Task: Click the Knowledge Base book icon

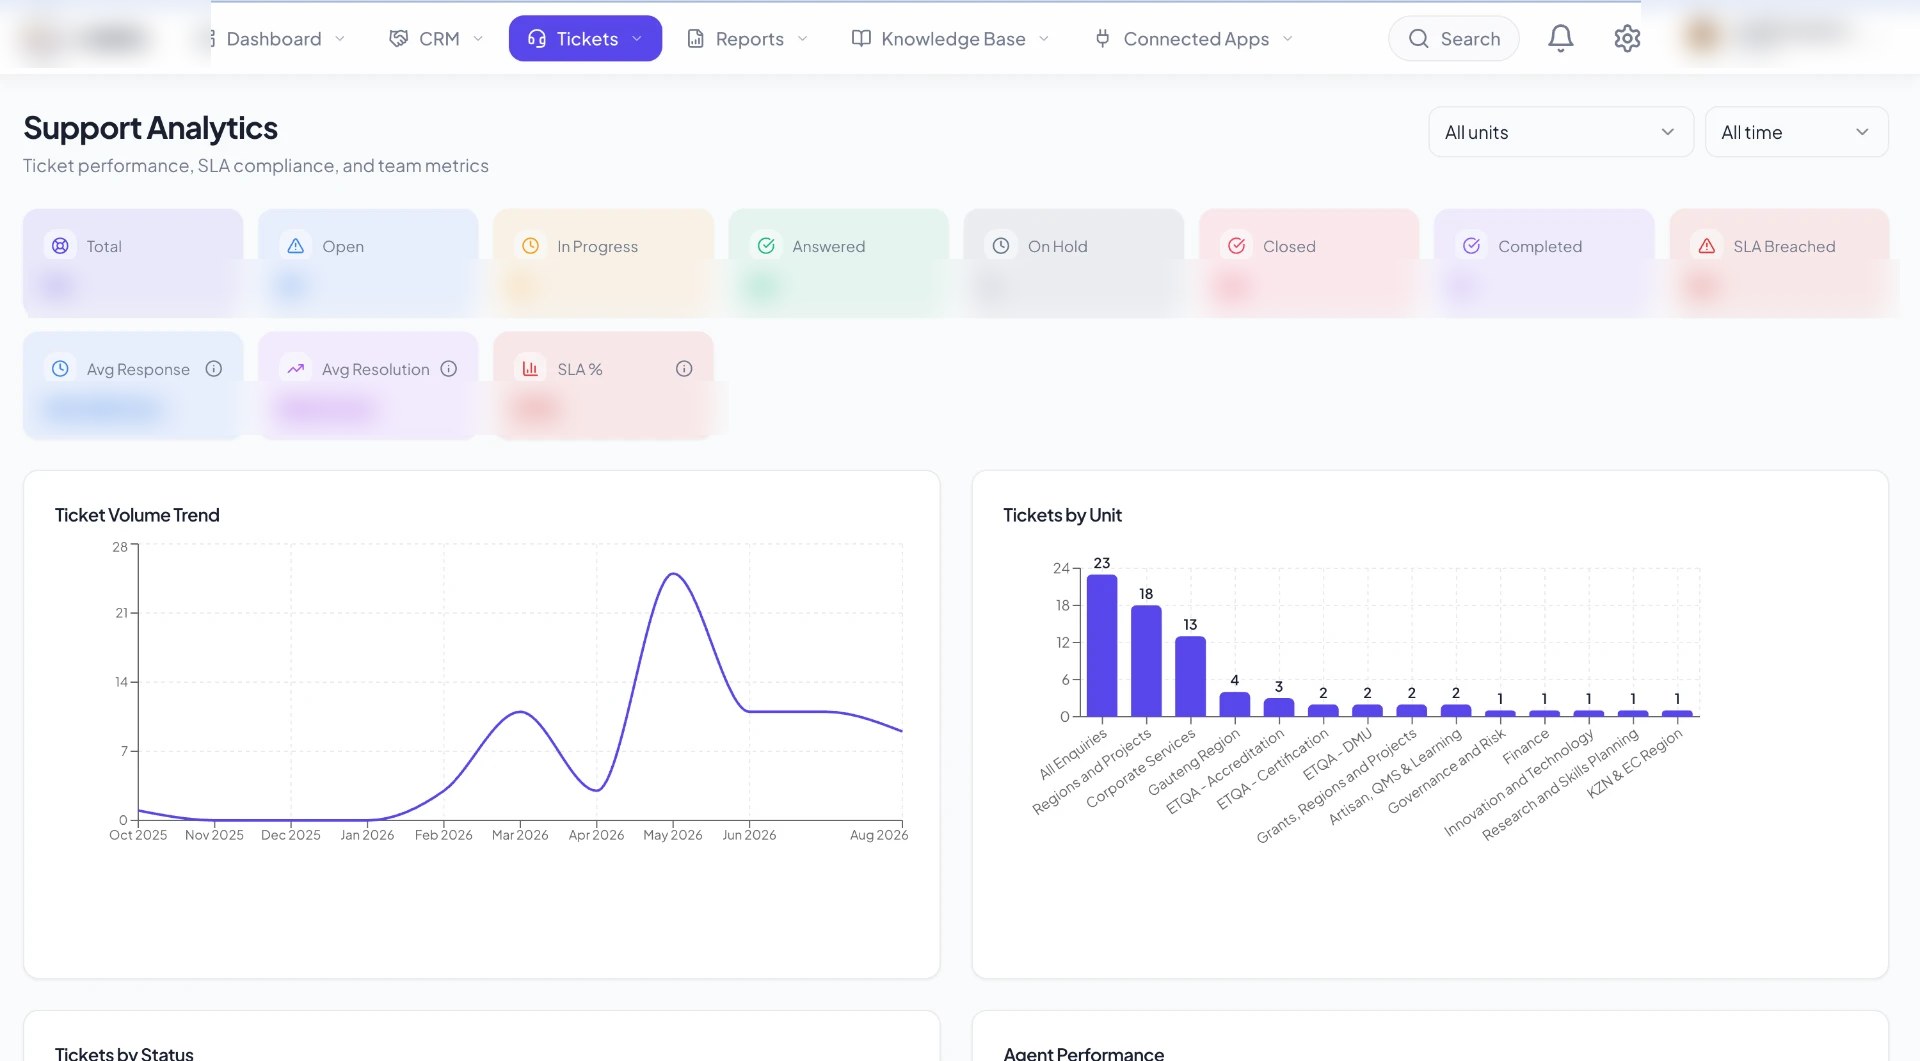Action: coord(861,38)
